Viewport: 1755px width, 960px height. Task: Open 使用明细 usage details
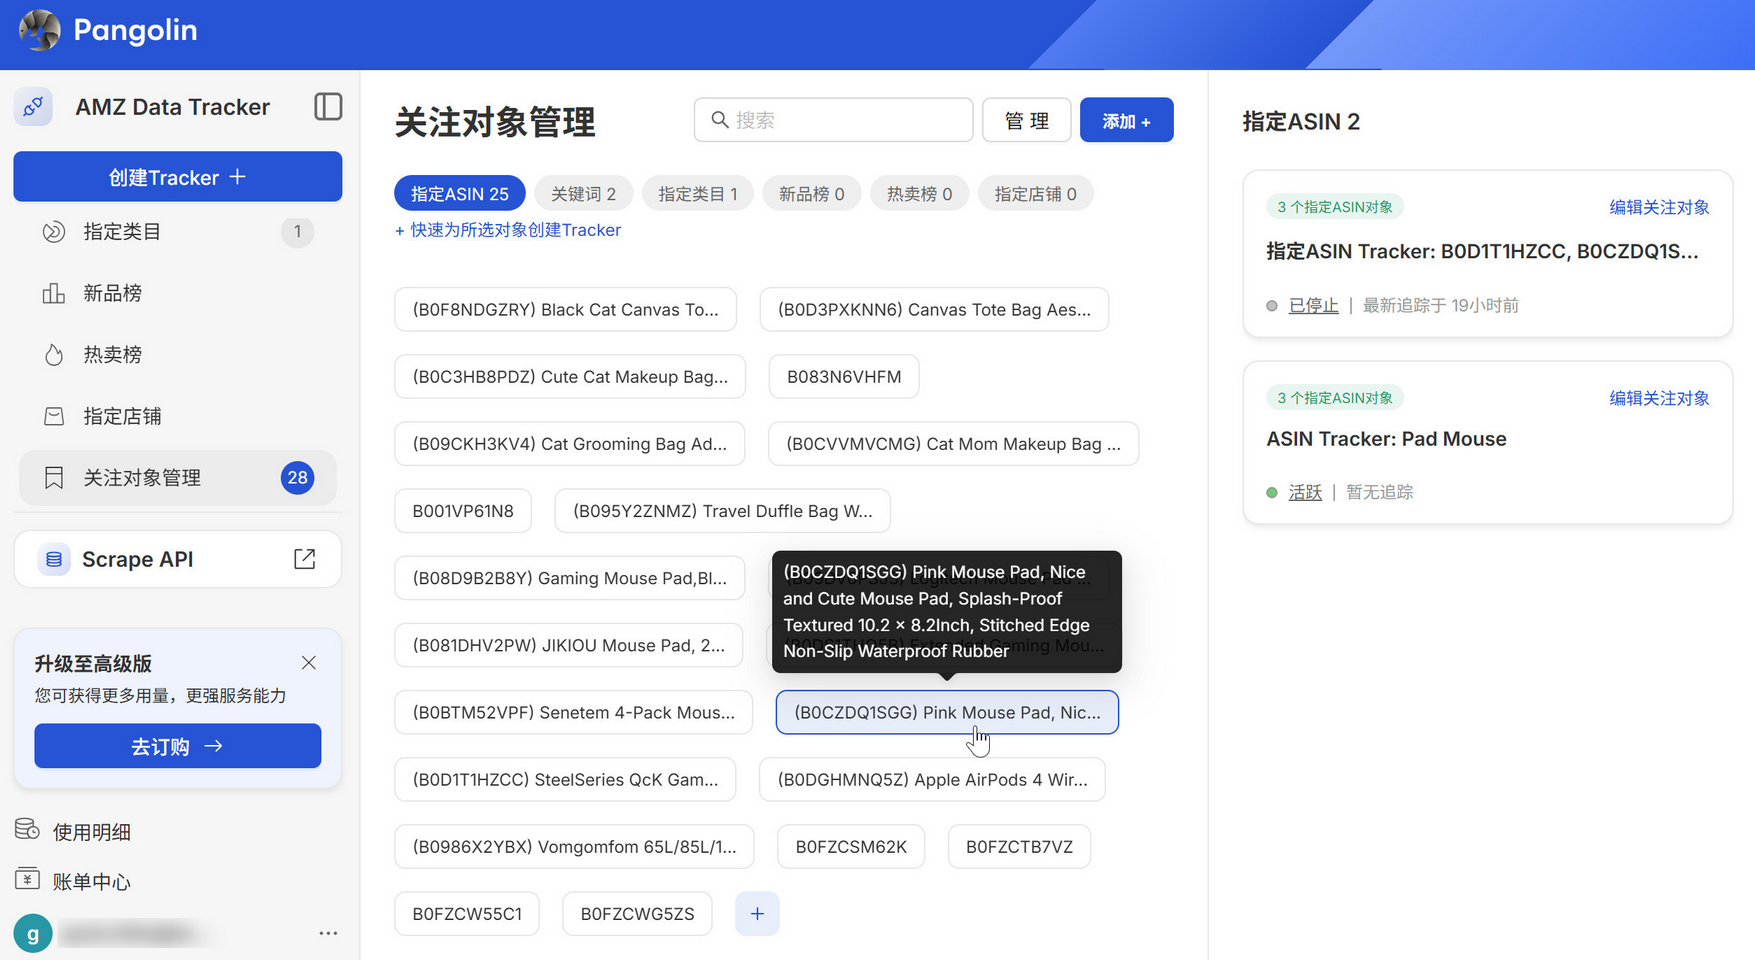91,832
